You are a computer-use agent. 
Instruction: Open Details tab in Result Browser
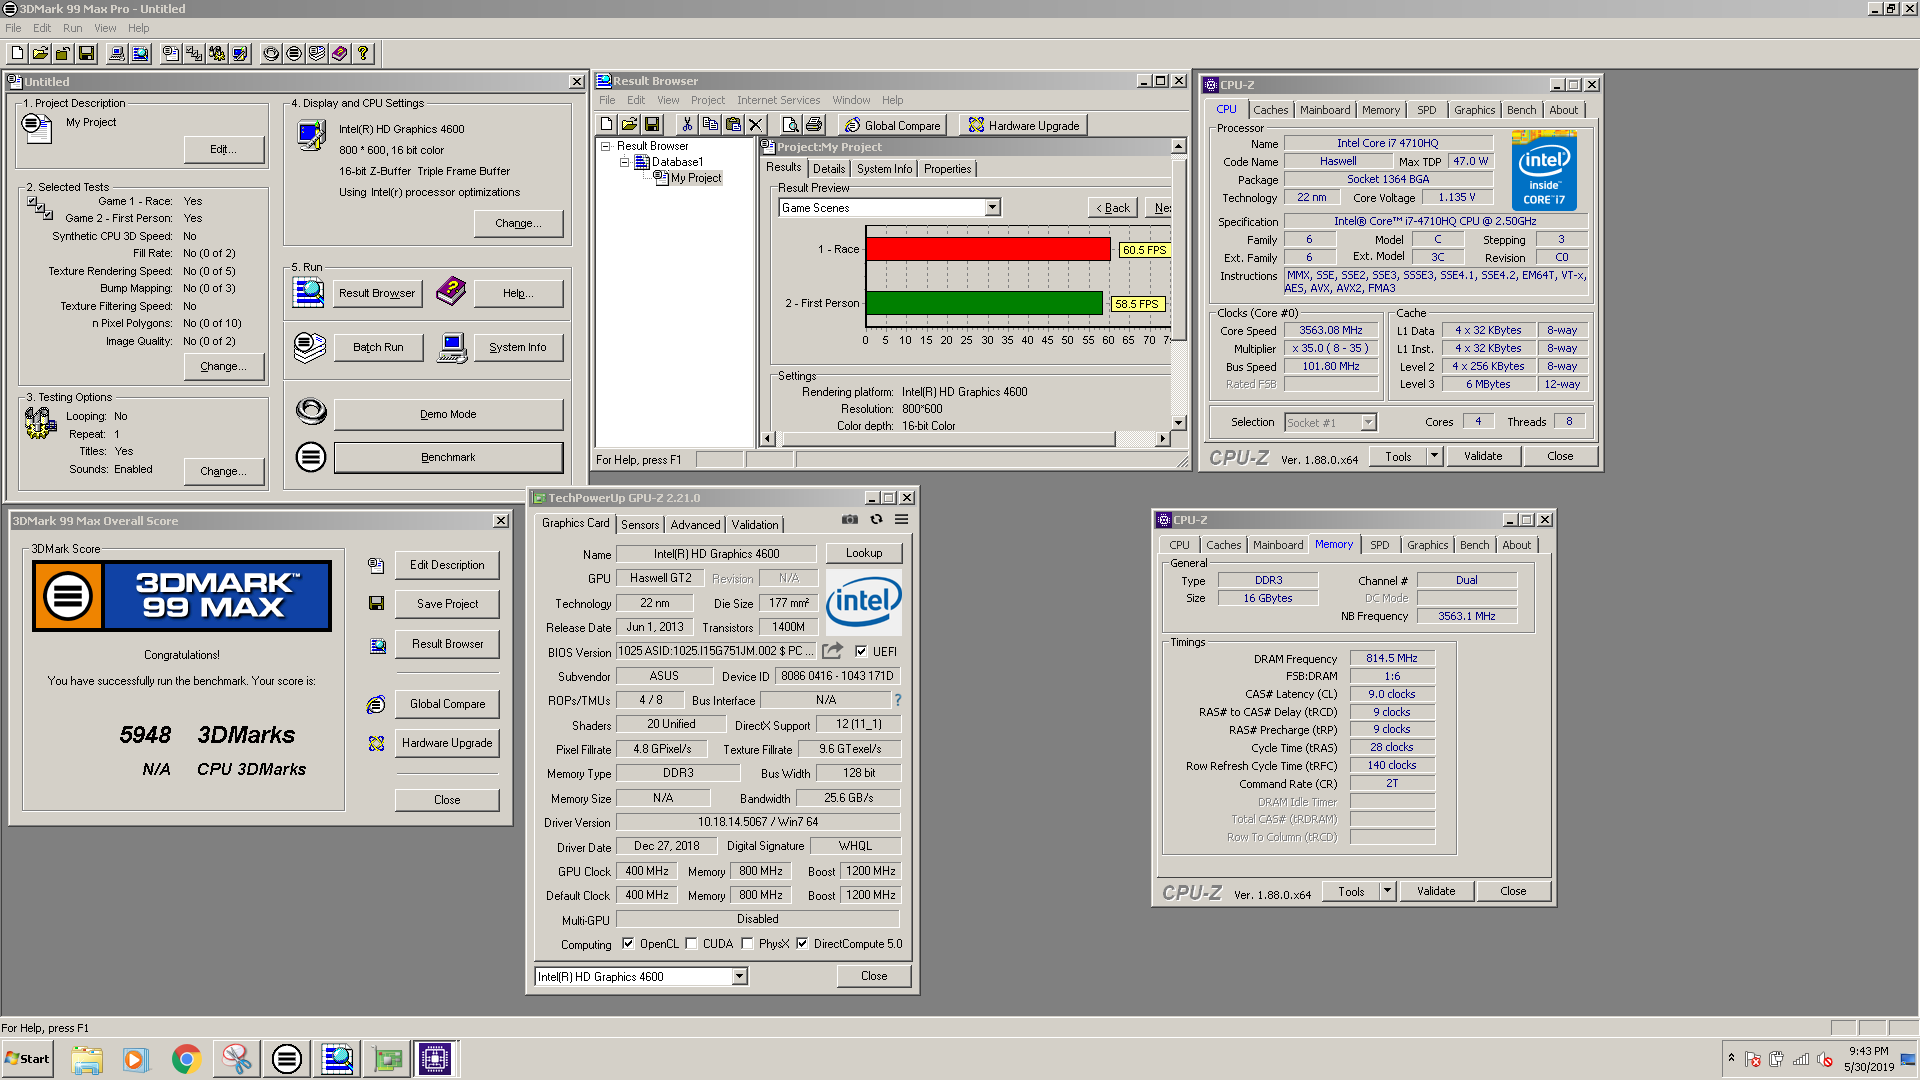pyautogui.click(x=829, y=169)
